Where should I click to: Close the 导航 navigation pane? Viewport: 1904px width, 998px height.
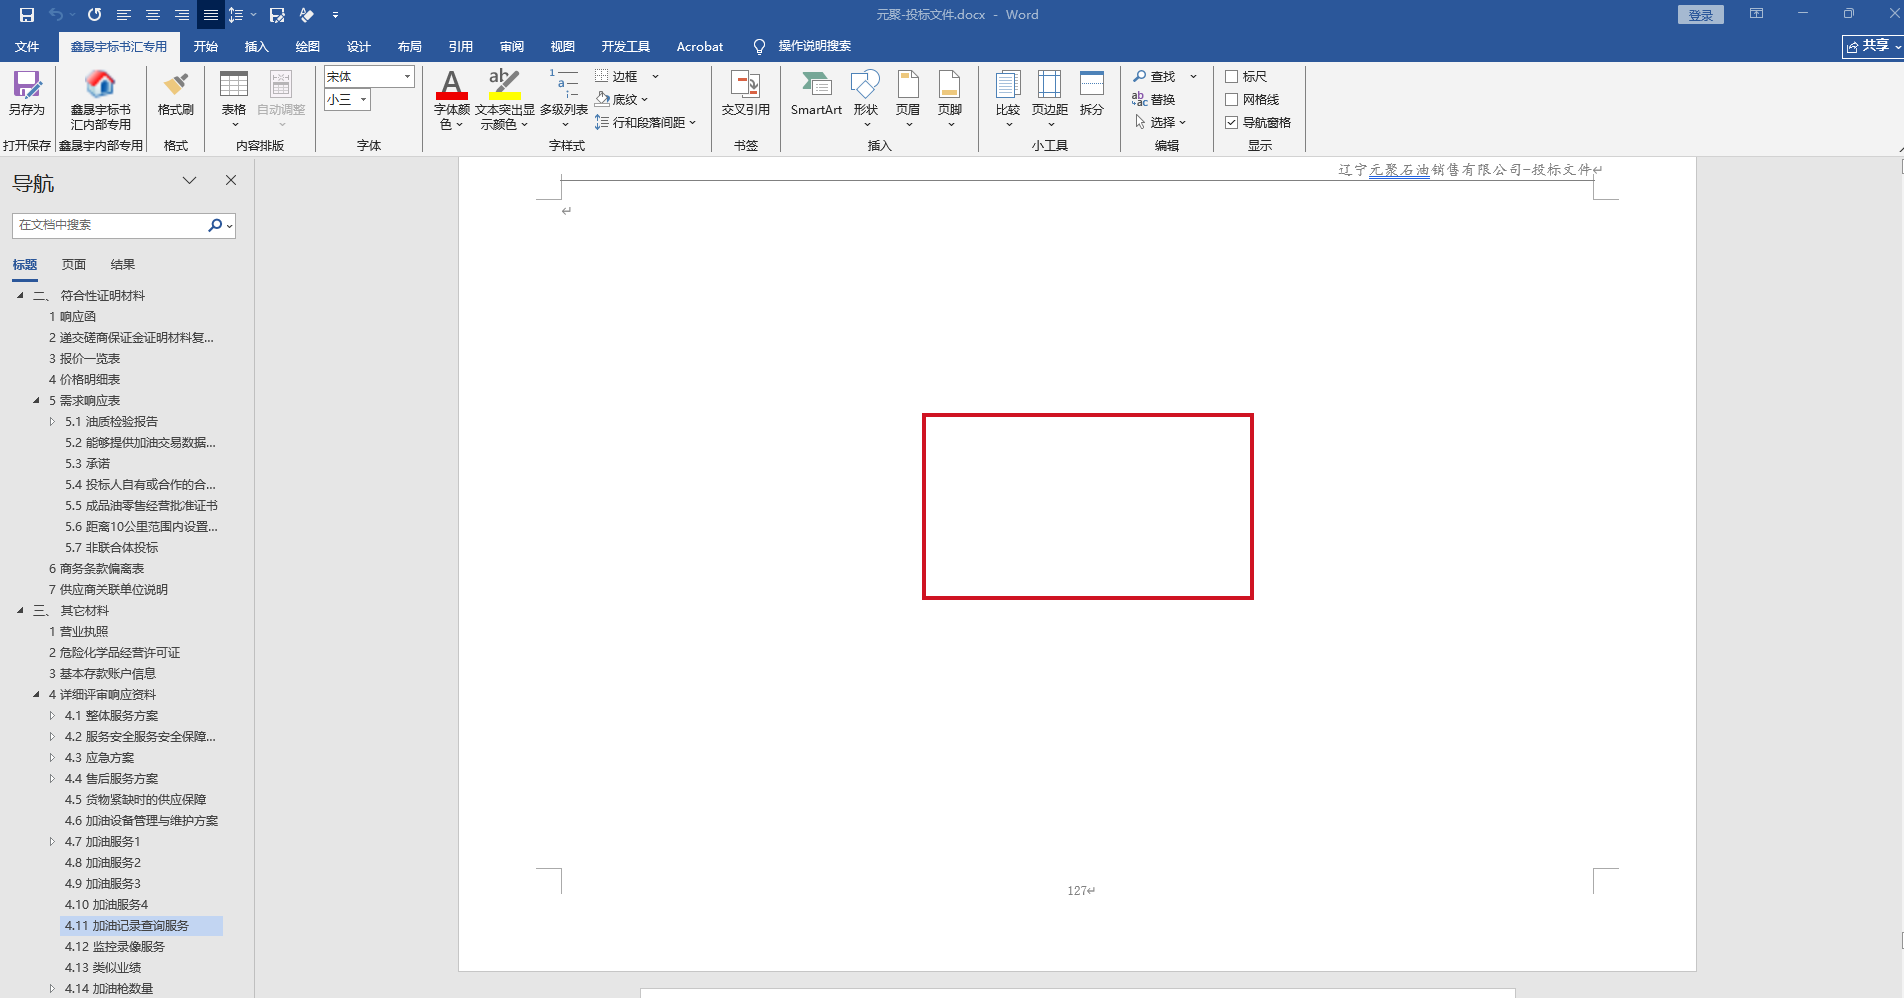coord(231,180)
